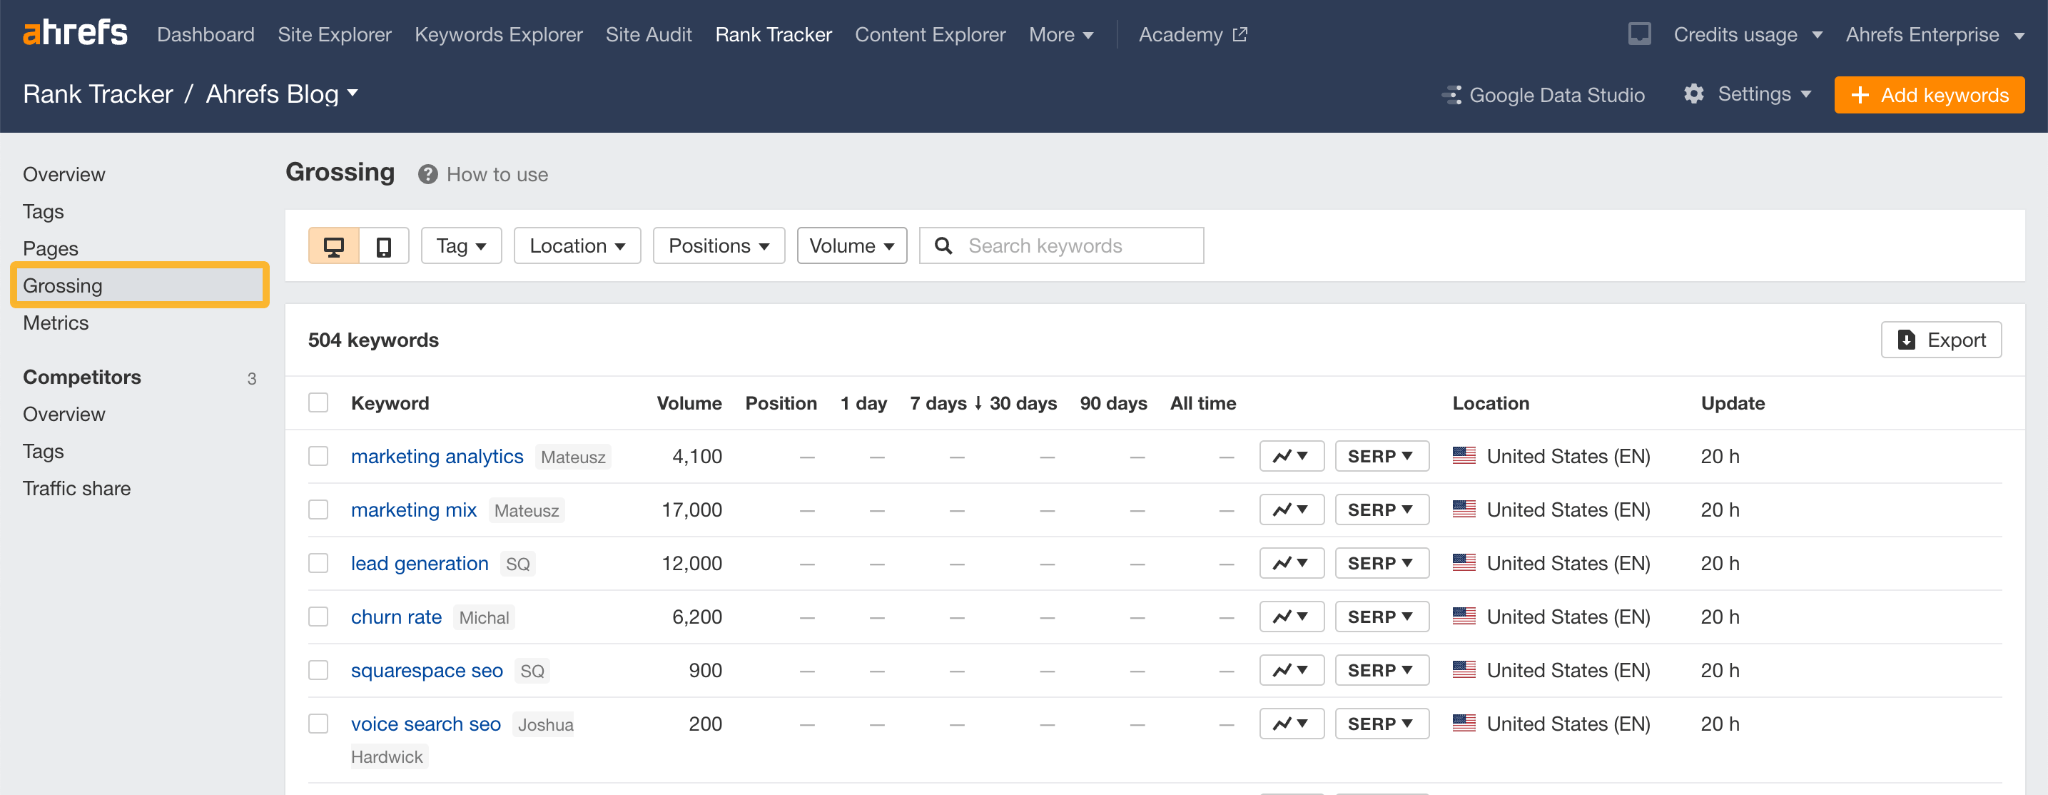
Task: Open chart for marketing analytics row
Action: click(1292, 456)
